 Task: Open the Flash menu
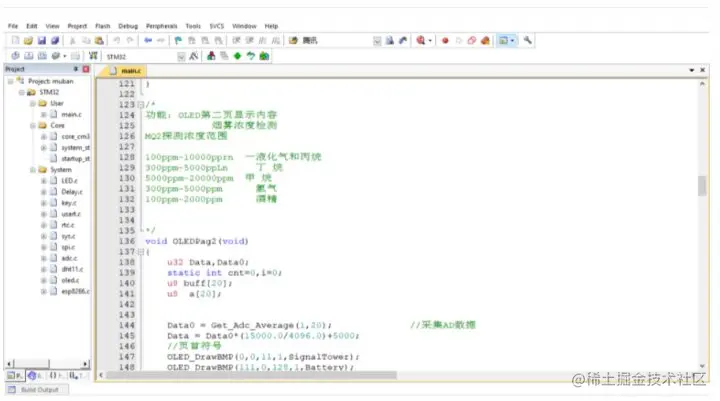point(103,26)
